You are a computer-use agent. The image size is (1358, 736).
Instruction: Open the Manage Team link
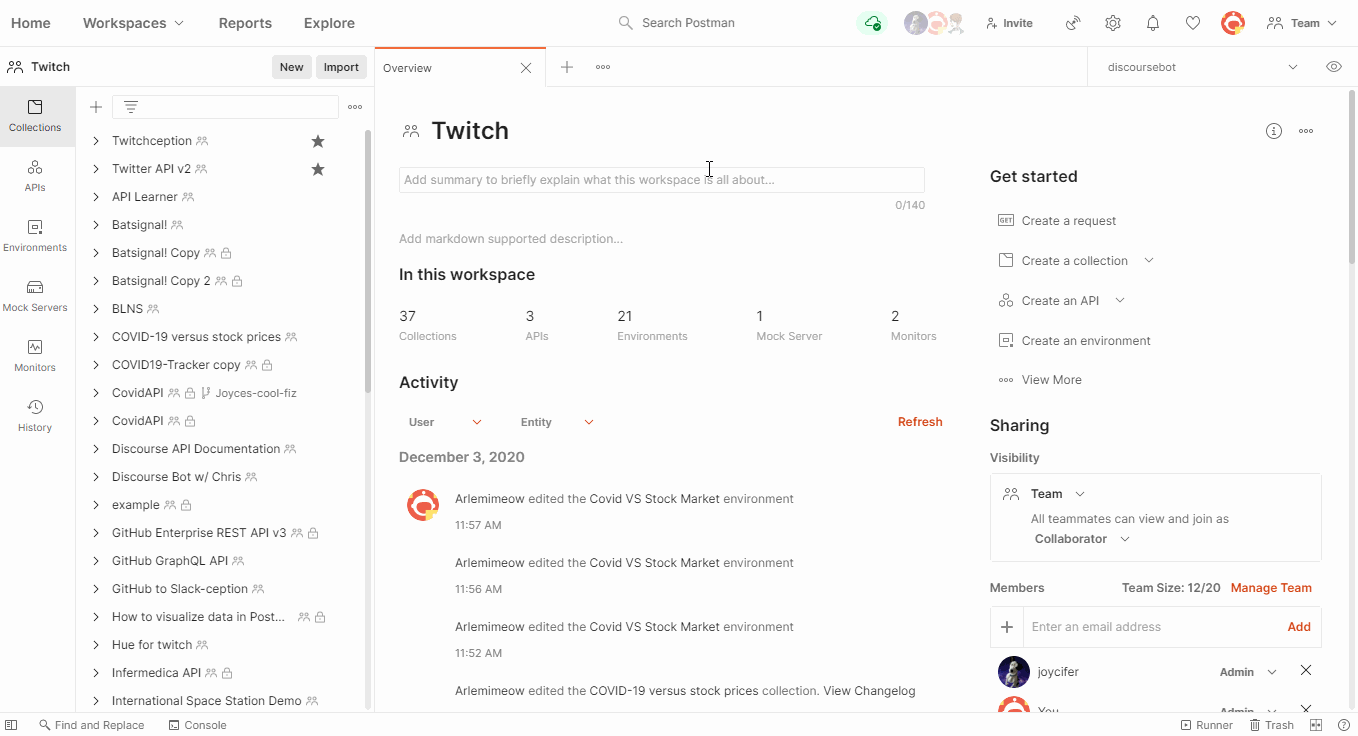[1271, 588]
